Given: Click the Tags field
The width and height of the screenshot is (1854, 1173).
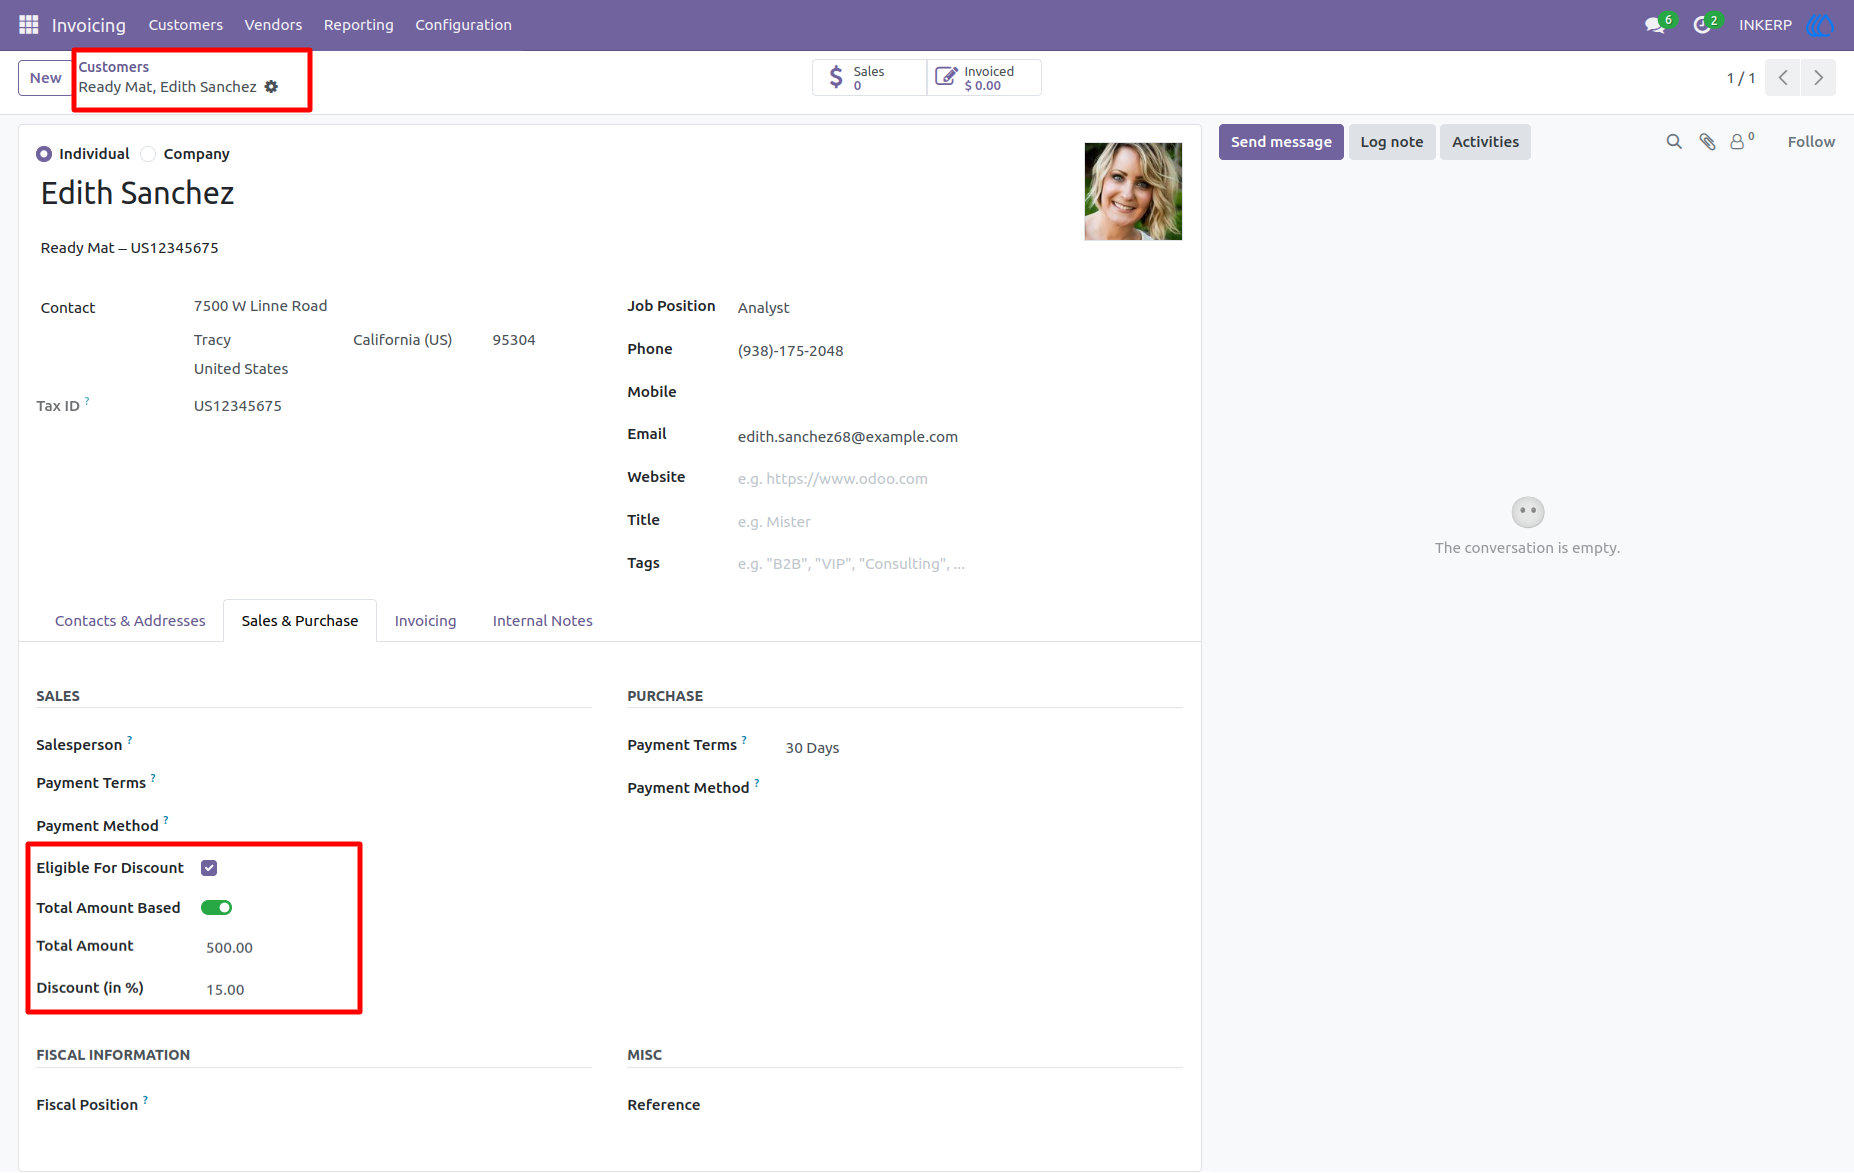Looking at the screenshot, I should click(958, 564).
